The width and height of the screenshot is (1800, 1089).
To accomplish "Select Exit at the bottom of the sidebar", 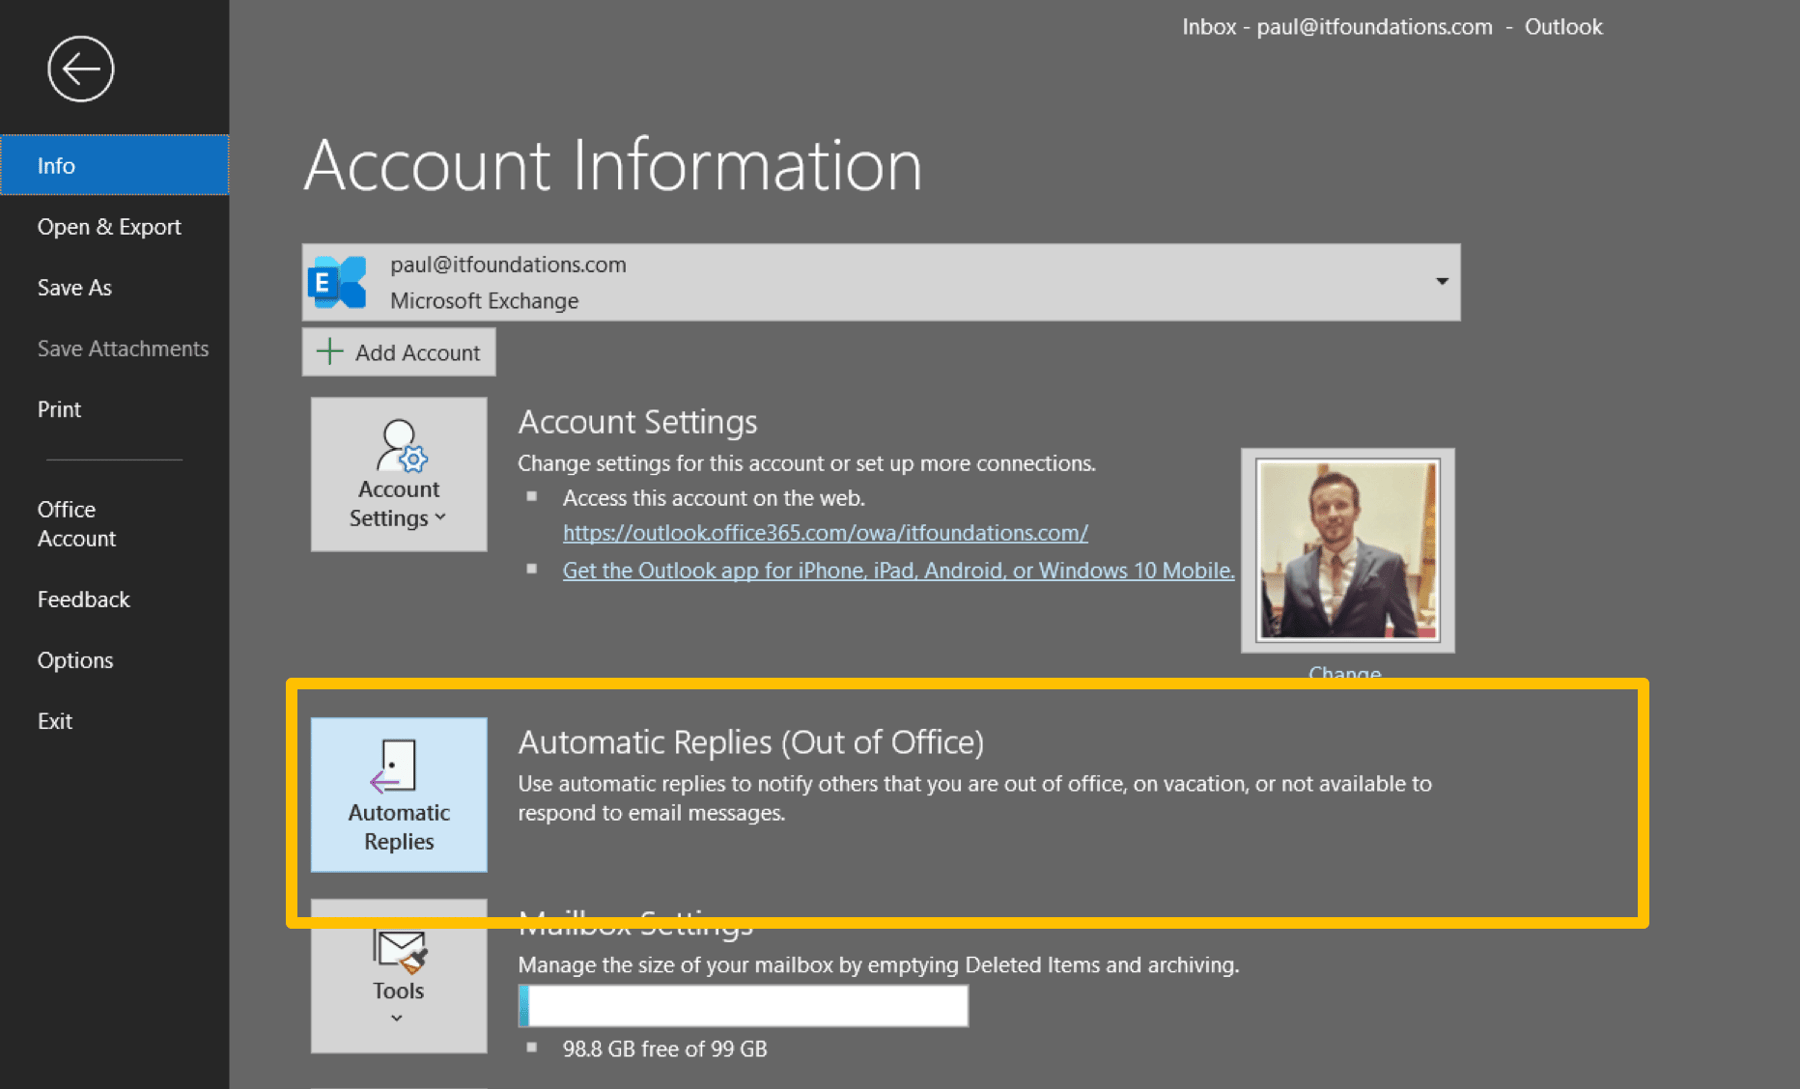I will click(54, 720).
